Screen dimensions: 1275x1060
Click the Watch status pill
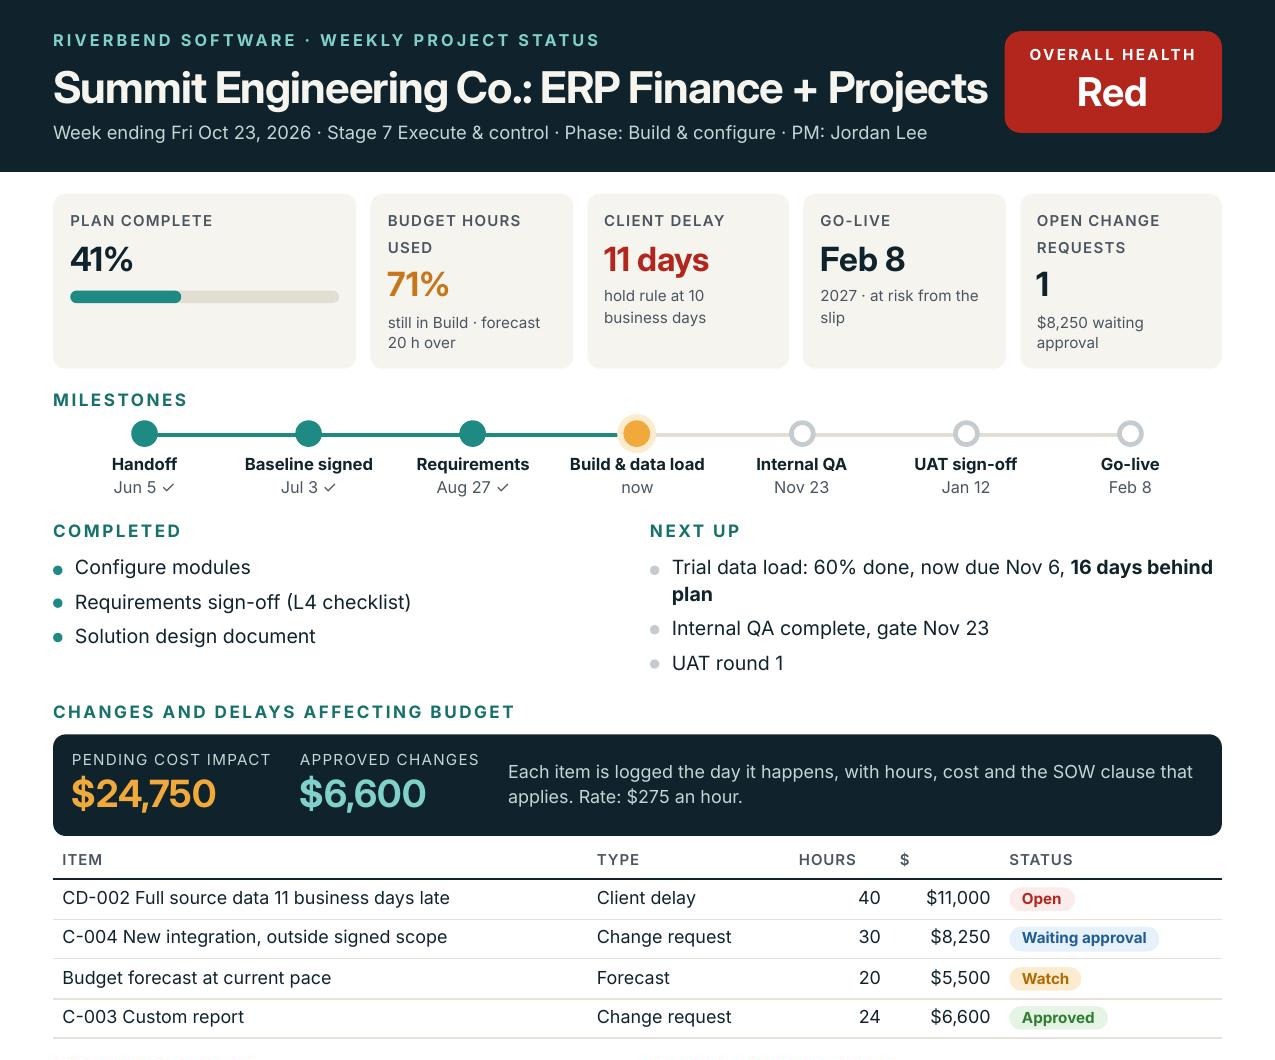tap(1045, 979)
